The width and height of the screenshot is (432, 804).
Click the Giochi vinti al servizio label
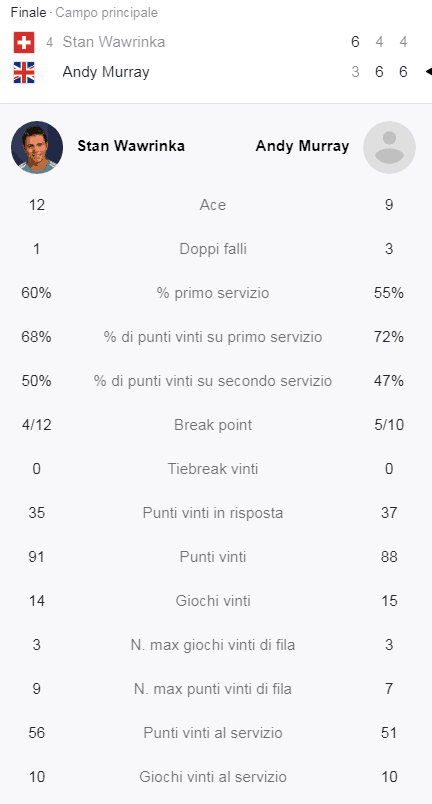click(213, 777)
